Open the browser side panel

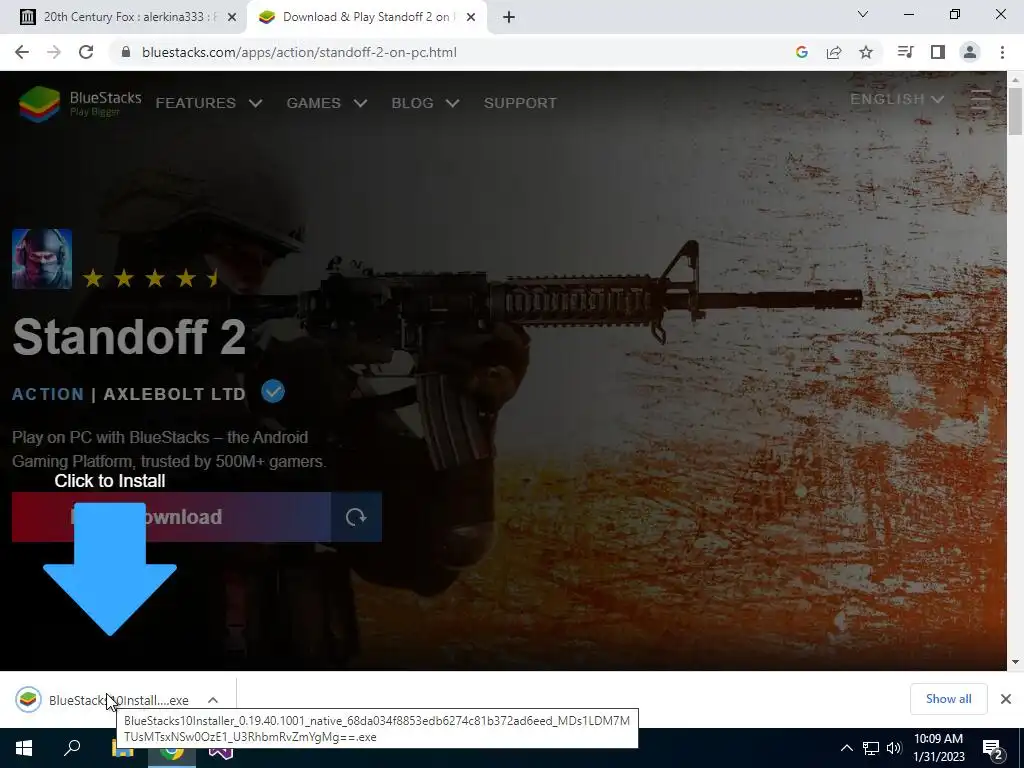click(x=938, y=52)
